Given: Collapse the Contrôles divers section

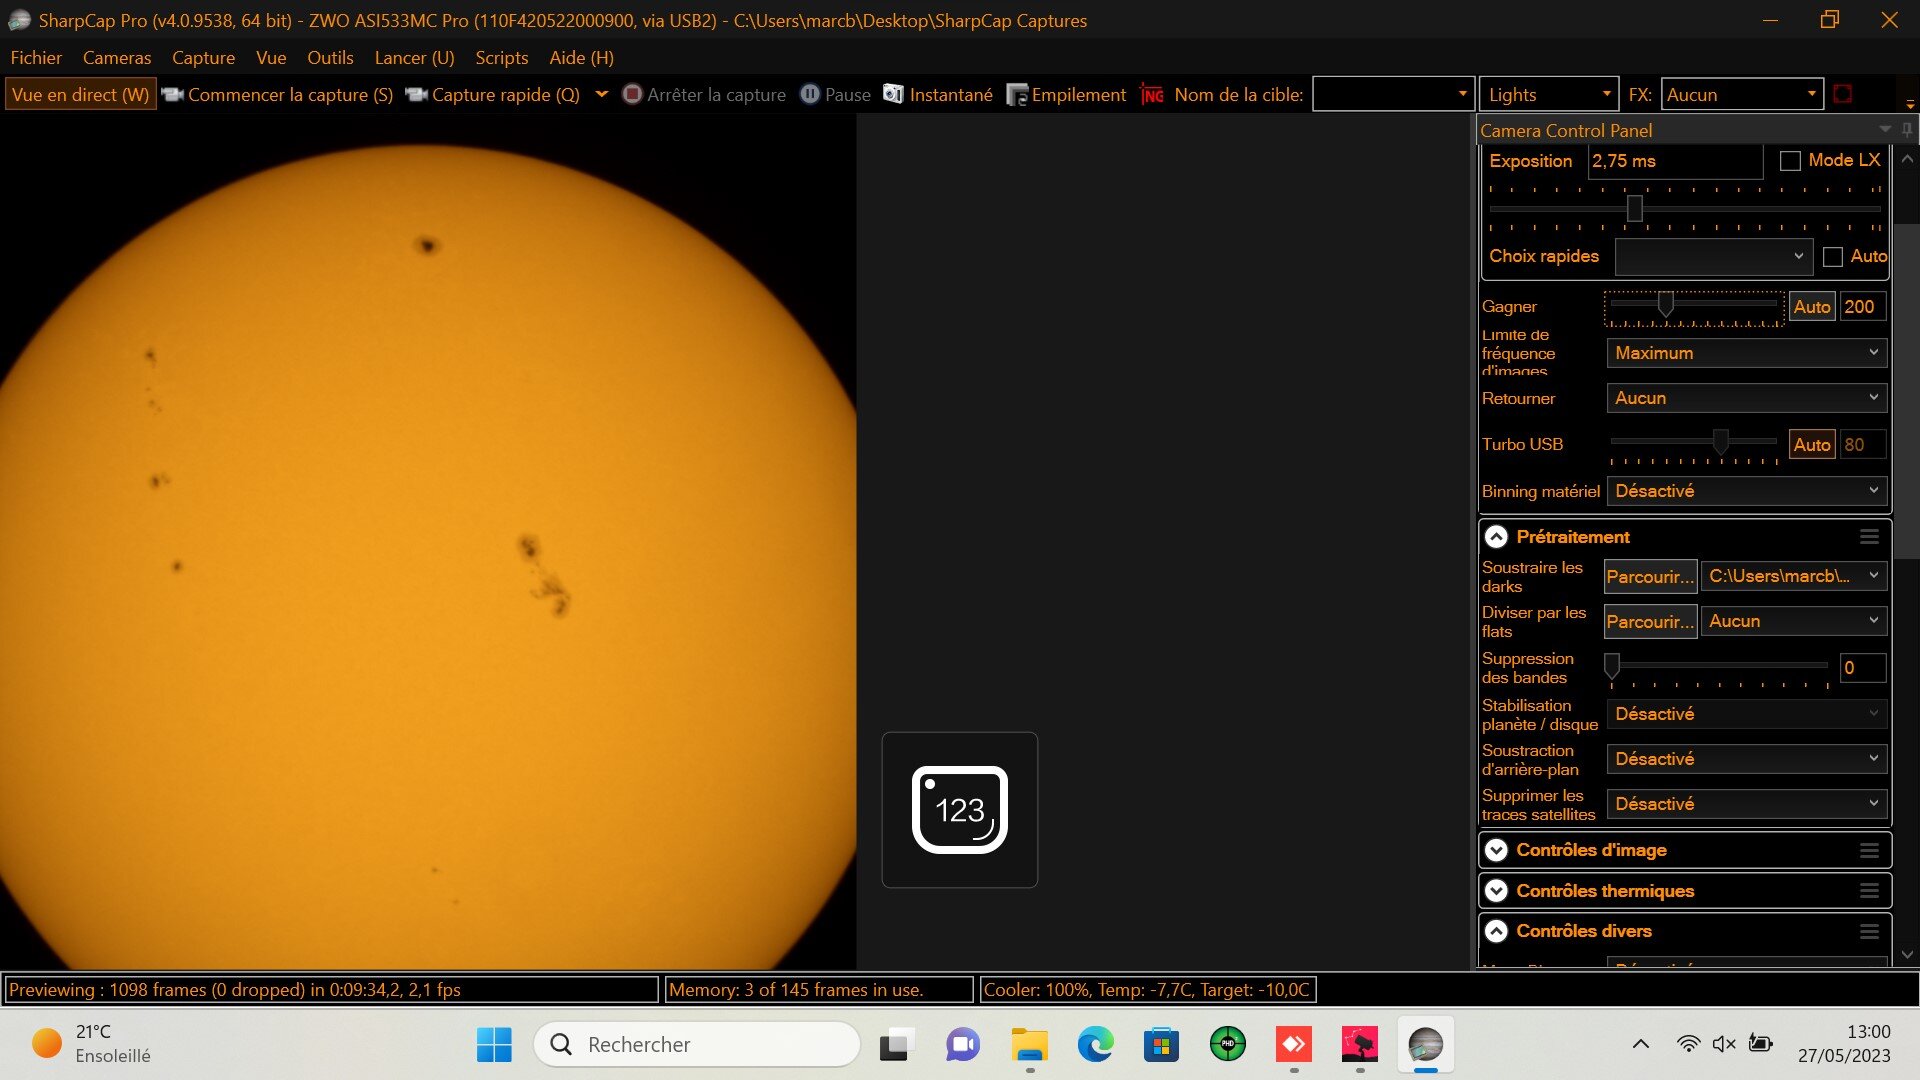Looking at the screenshot, I should (1496, 931).
